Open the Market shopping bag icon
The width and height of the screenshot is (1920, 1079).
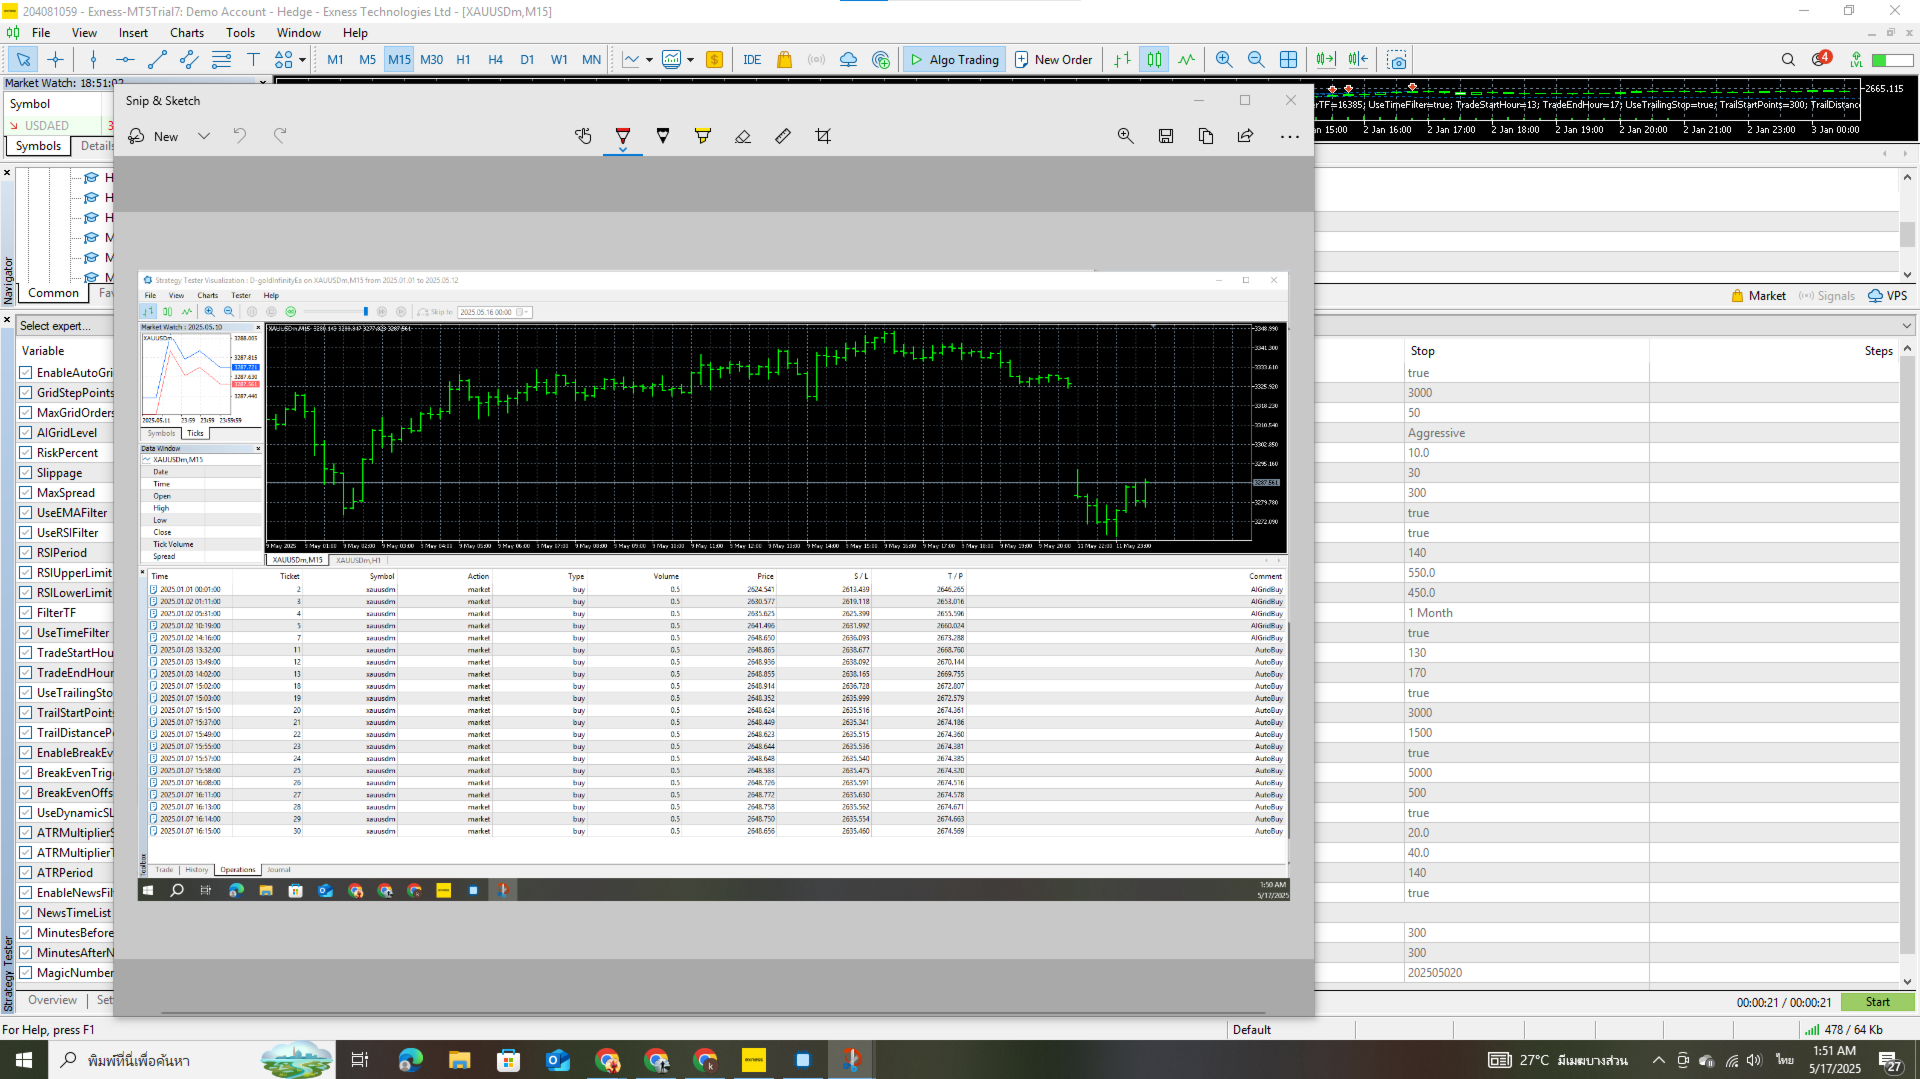click(784, 60)
